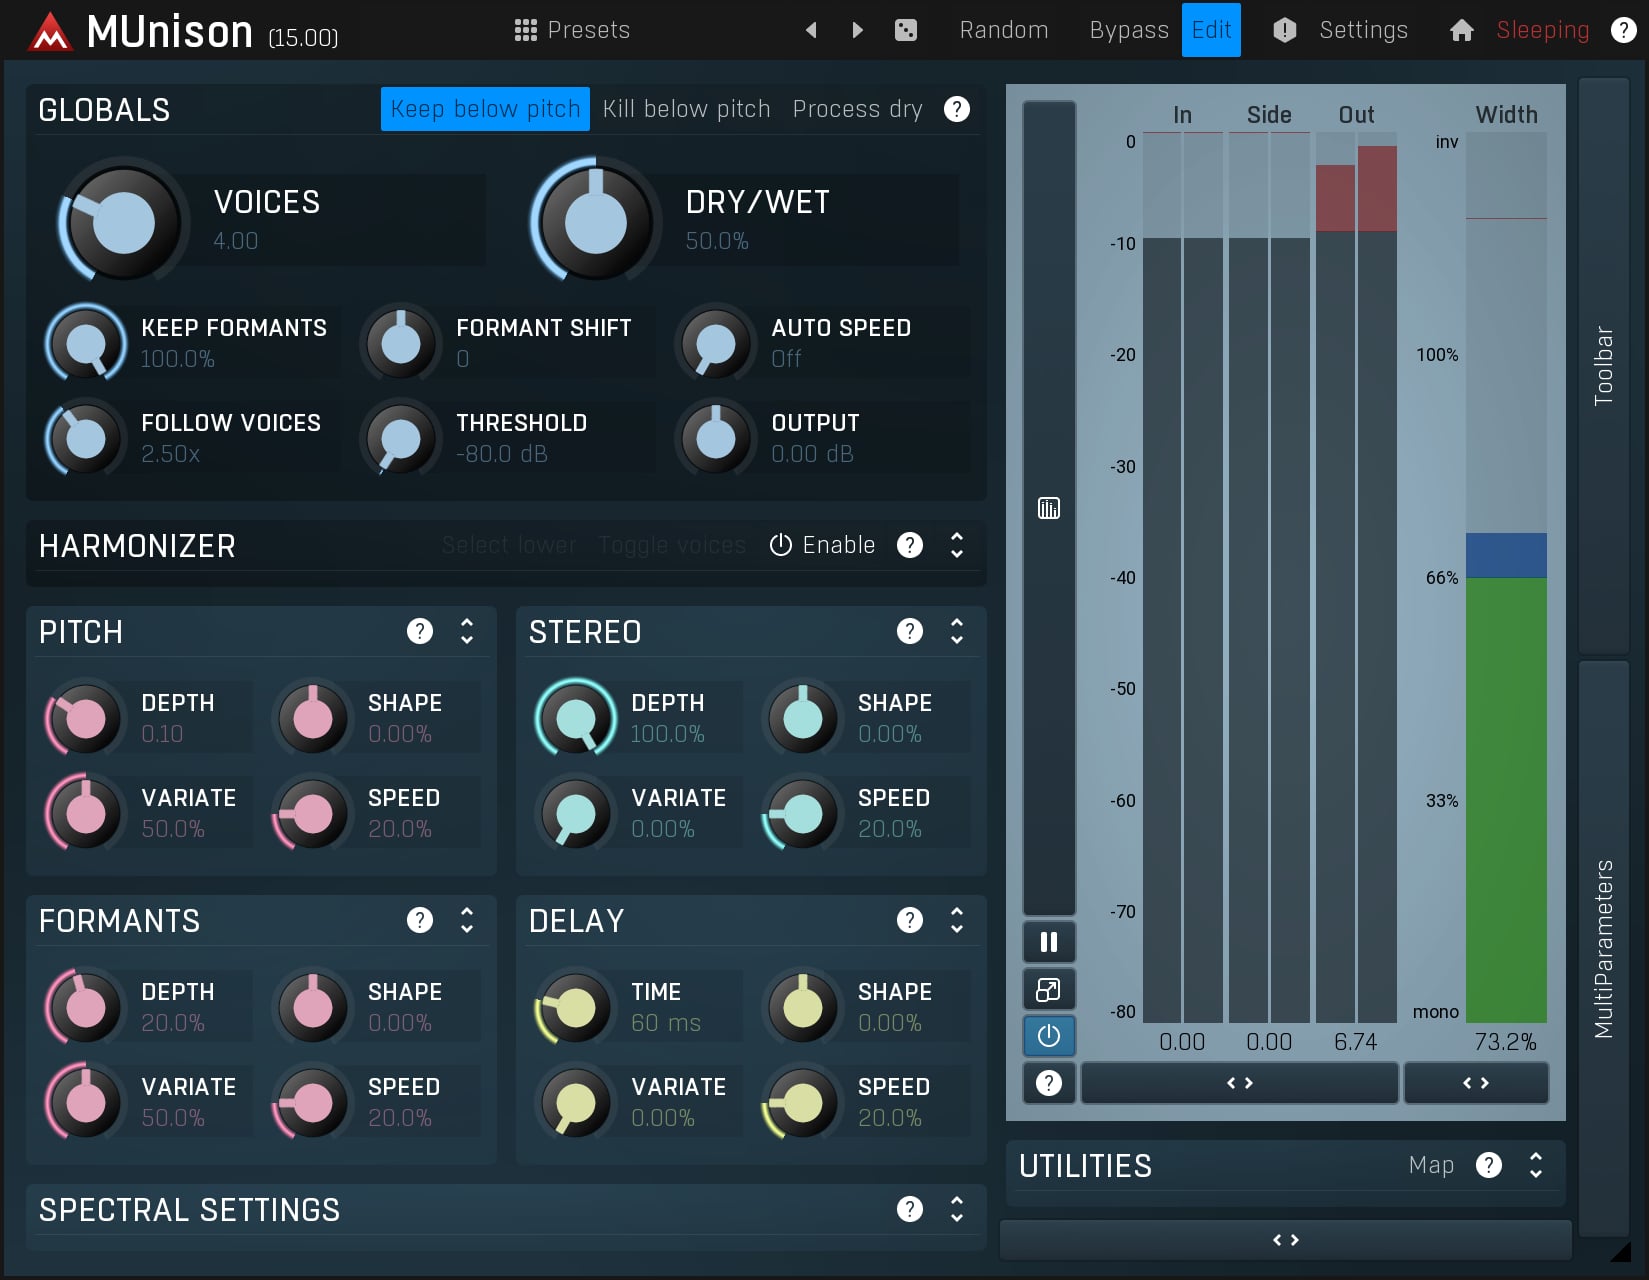Enable the Harmonizer section
Image resolution: width=1649 pixels, height=1280 pixels.
click(x=822, y=545)
